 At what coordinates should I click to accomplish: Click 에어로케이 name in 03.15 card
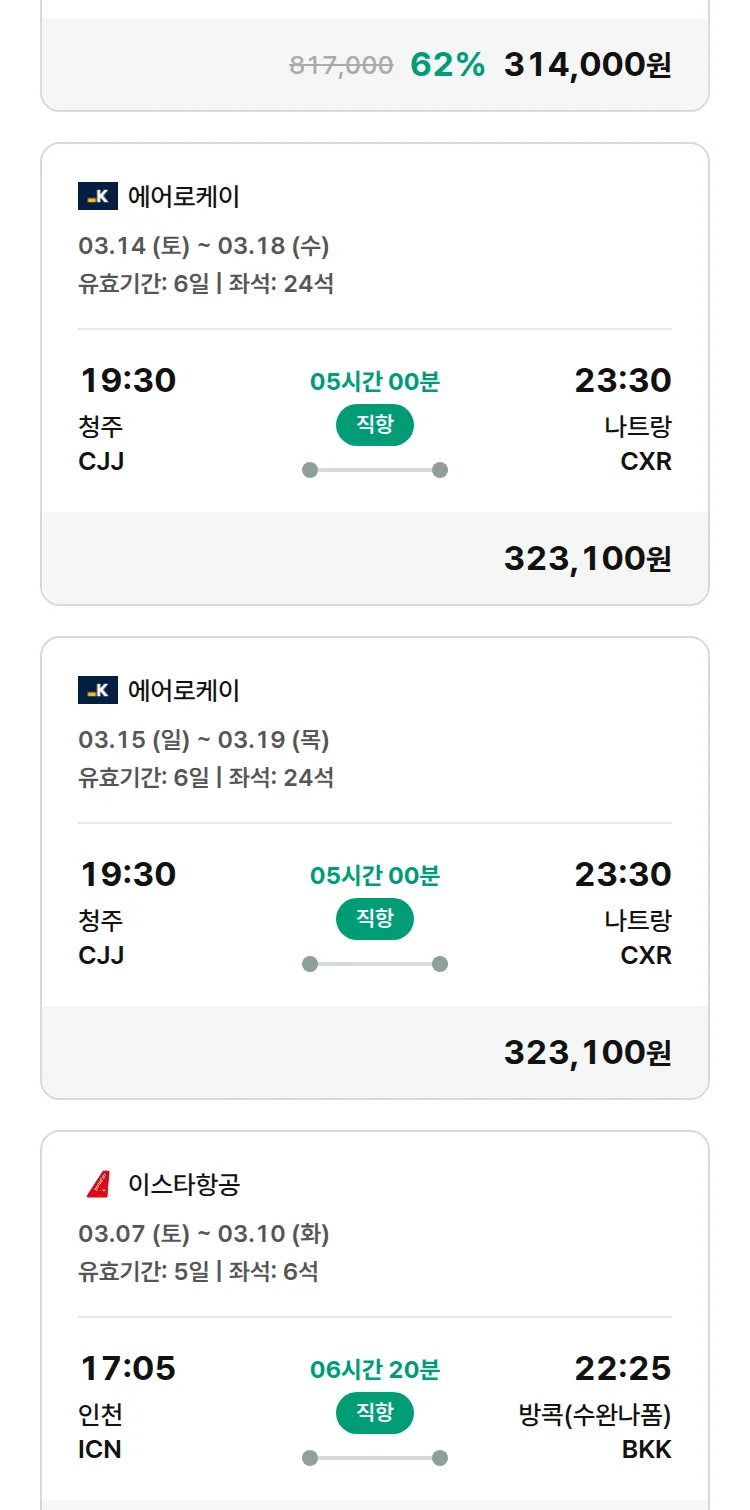tap(184, 691)
